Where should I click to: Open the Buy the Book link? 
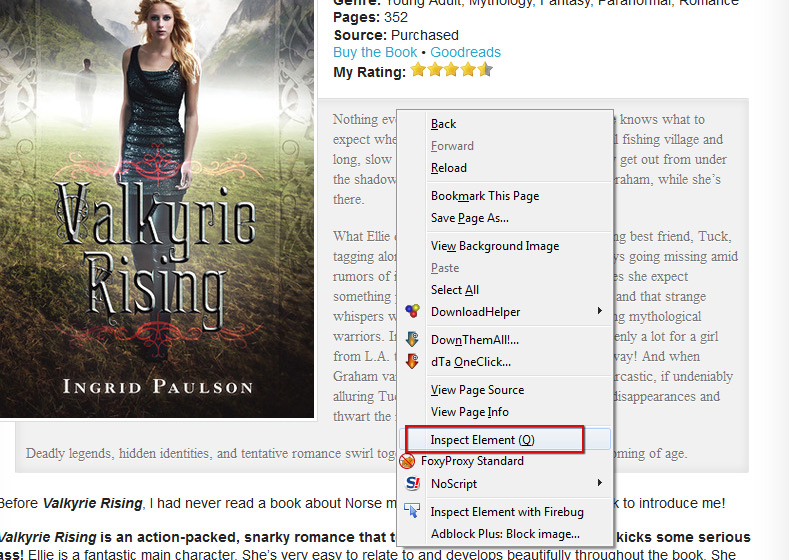click(x=375, y=52)
